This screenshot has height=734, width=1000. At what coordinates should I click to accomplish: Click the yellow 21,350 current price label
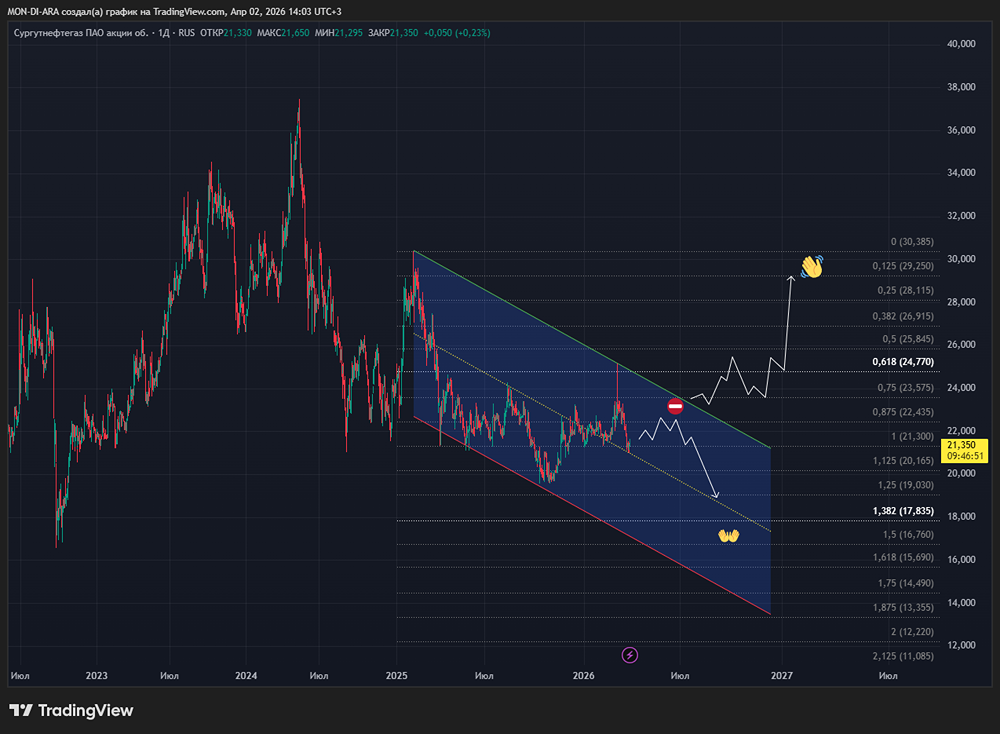click(x=961, y=445)
